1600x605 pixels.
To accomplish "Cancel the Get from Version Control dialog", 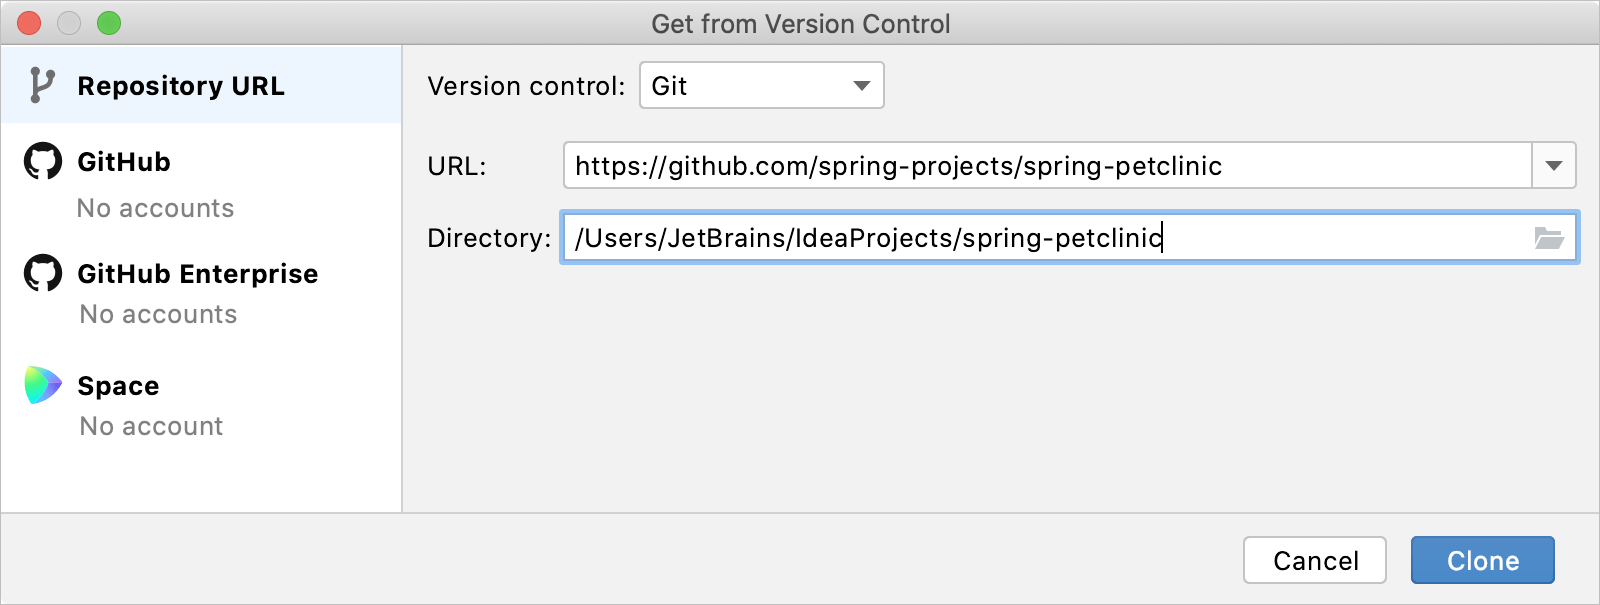I will point(1314,560).
